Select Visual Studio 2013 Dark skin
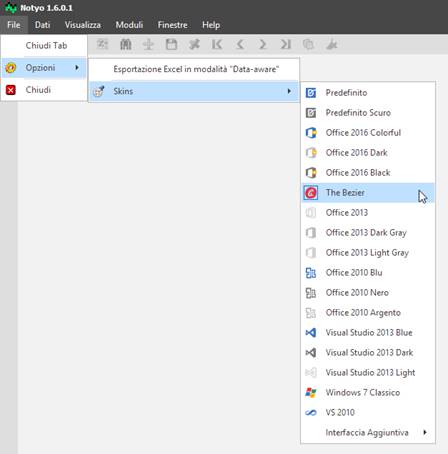Viewport: 448px width, 454px height. click(x=368, y=353)
